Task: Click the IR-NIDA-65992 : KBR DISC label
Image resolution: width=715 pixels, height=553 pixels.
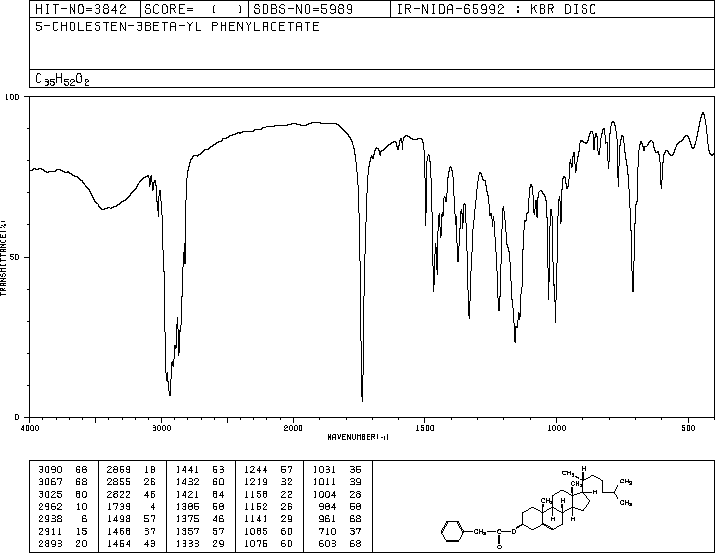Action: coord(497,9)
